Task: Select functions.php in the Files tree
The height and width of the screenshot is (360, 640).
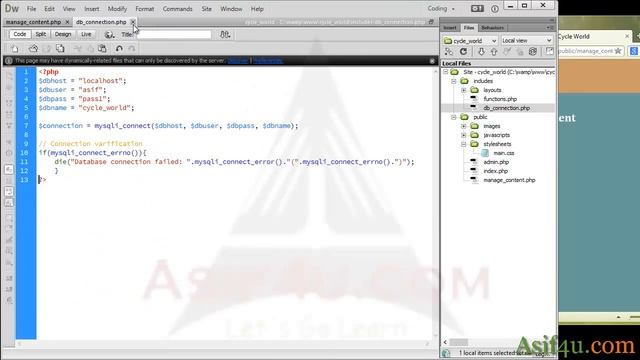Action: [x=500, y=99]
